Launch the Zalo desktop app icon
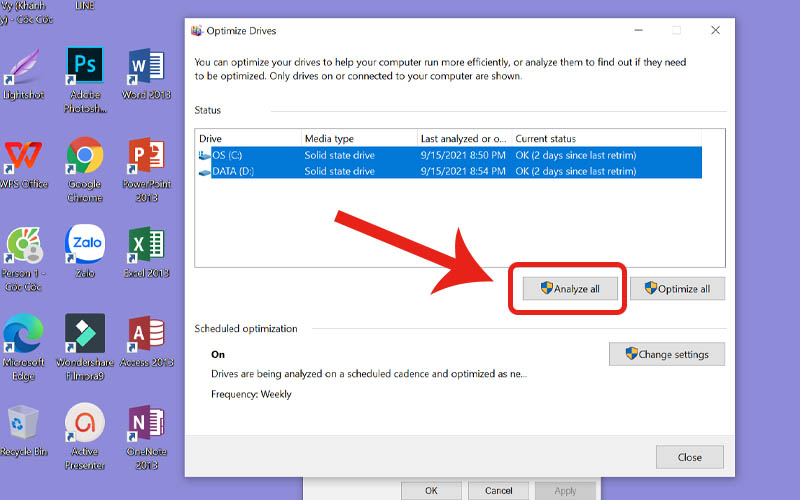Image resolution: width=800 pixels, height=500 pixels. pos(85,245)
